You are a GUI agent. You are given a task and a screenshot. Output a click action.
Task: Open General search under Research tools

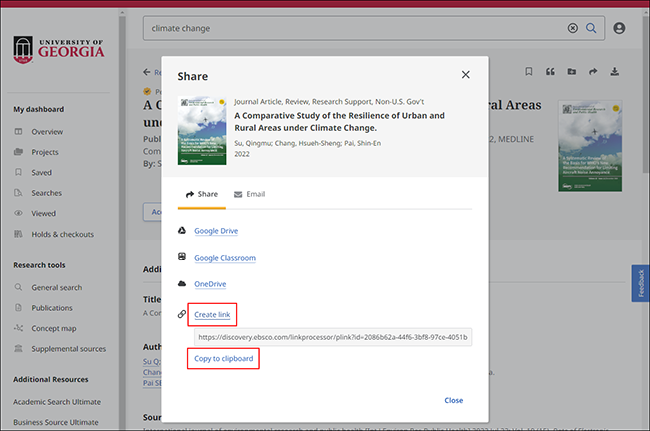pos(57,287)
